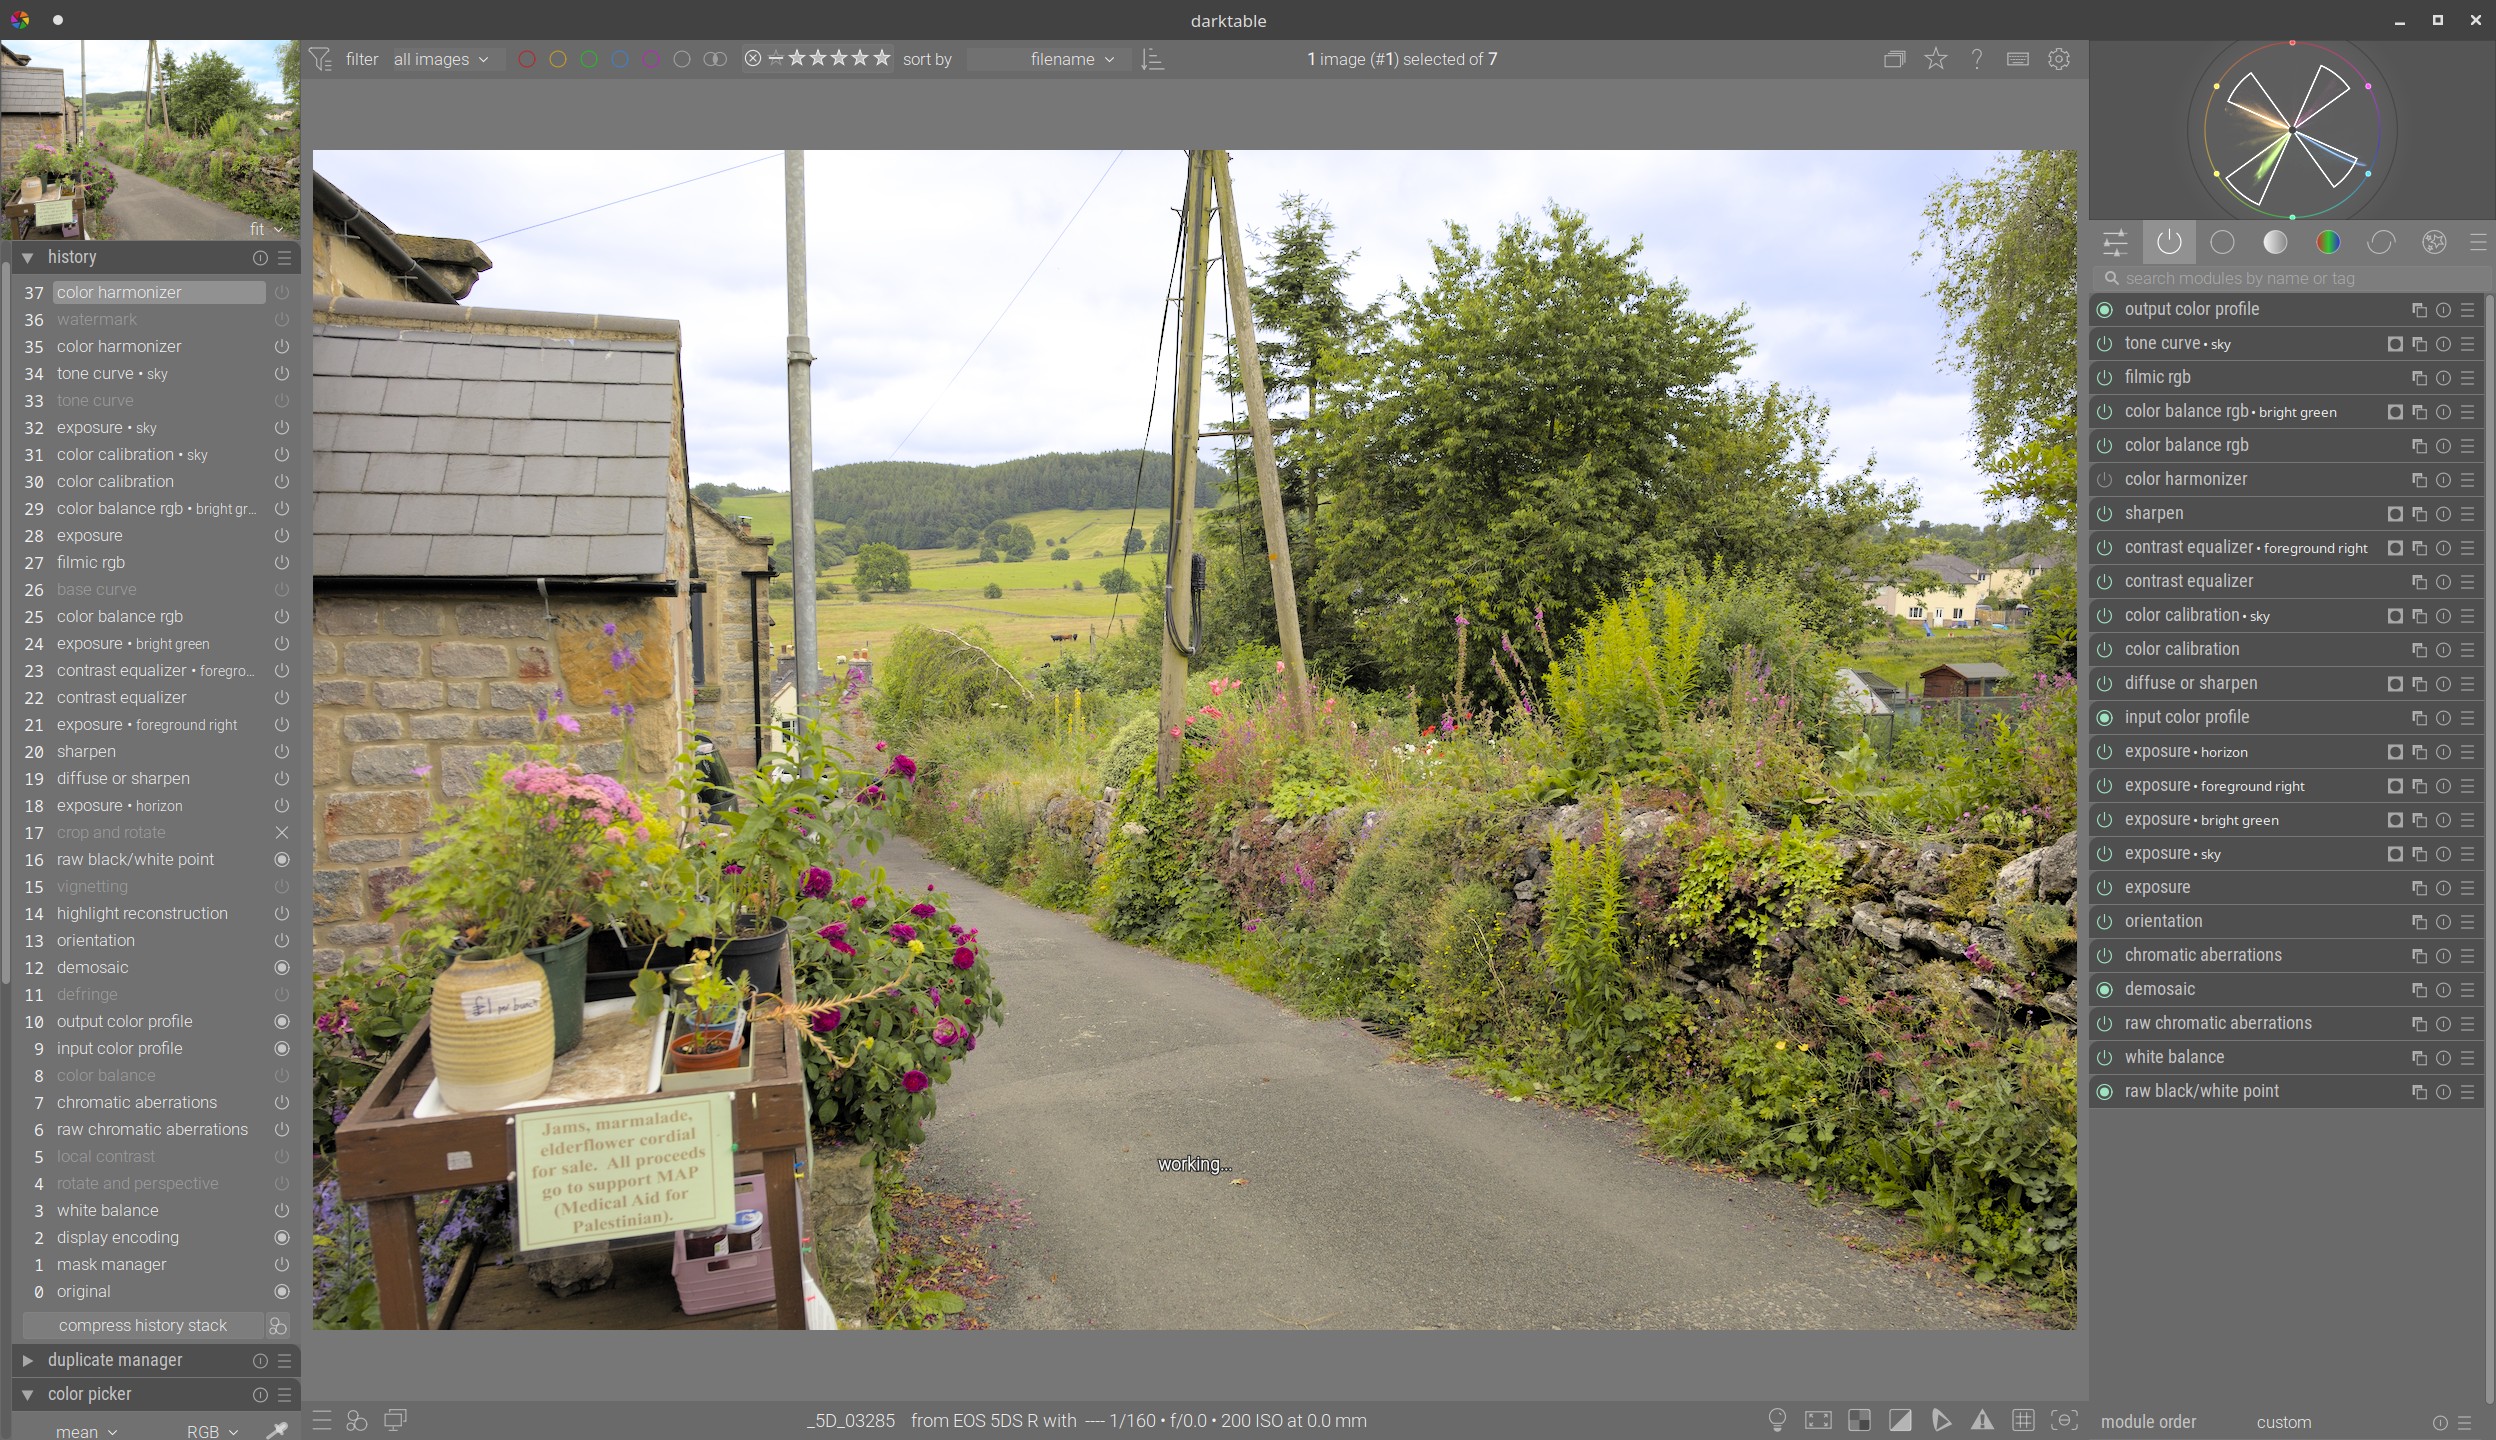
Task: Open global preferences gear icon
Action: (x=2058, y=59)
